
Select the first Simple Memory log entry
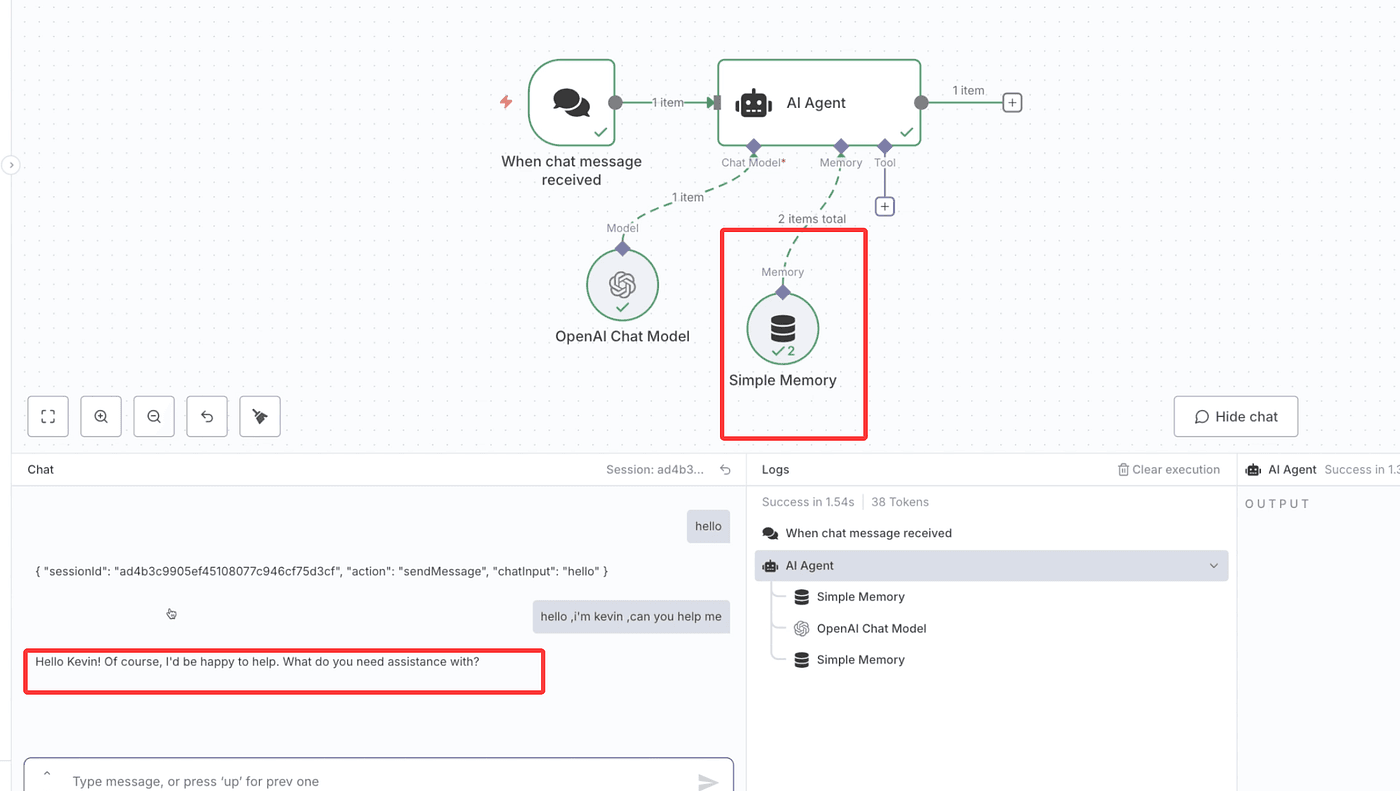click(860, 597)
